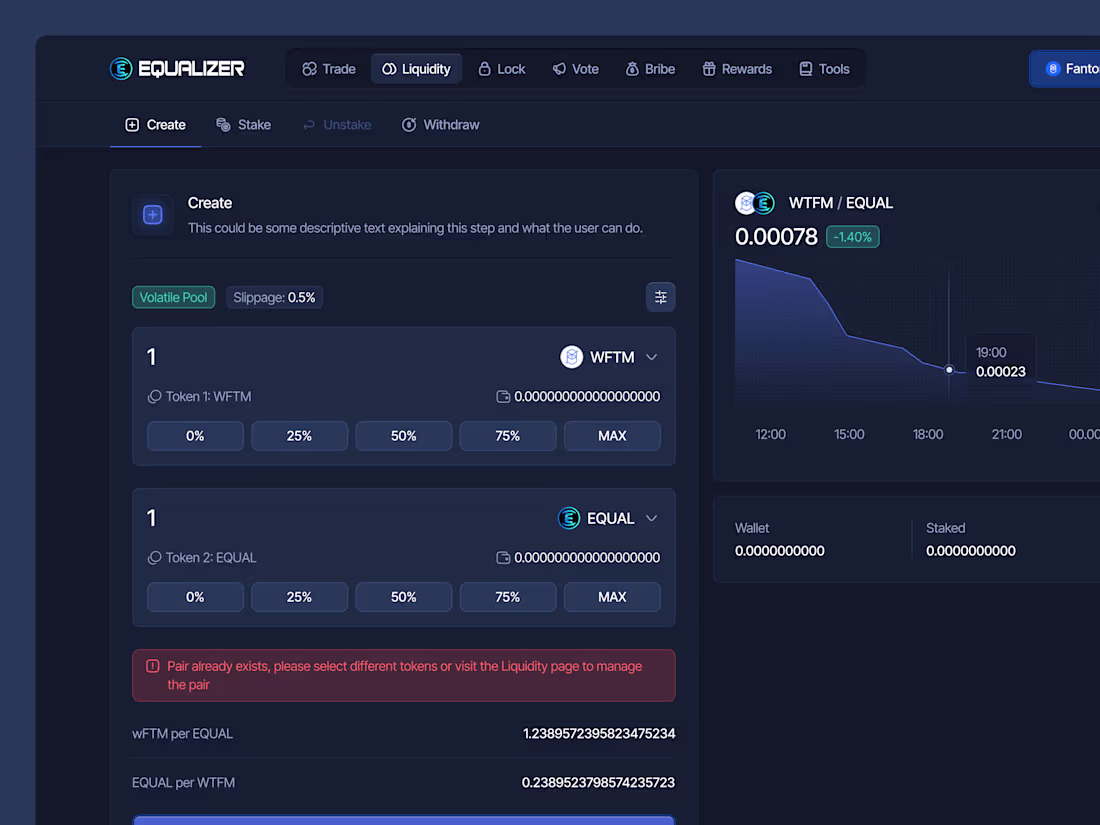Toggle the Slippage 0.5% setting

point(274,297)
